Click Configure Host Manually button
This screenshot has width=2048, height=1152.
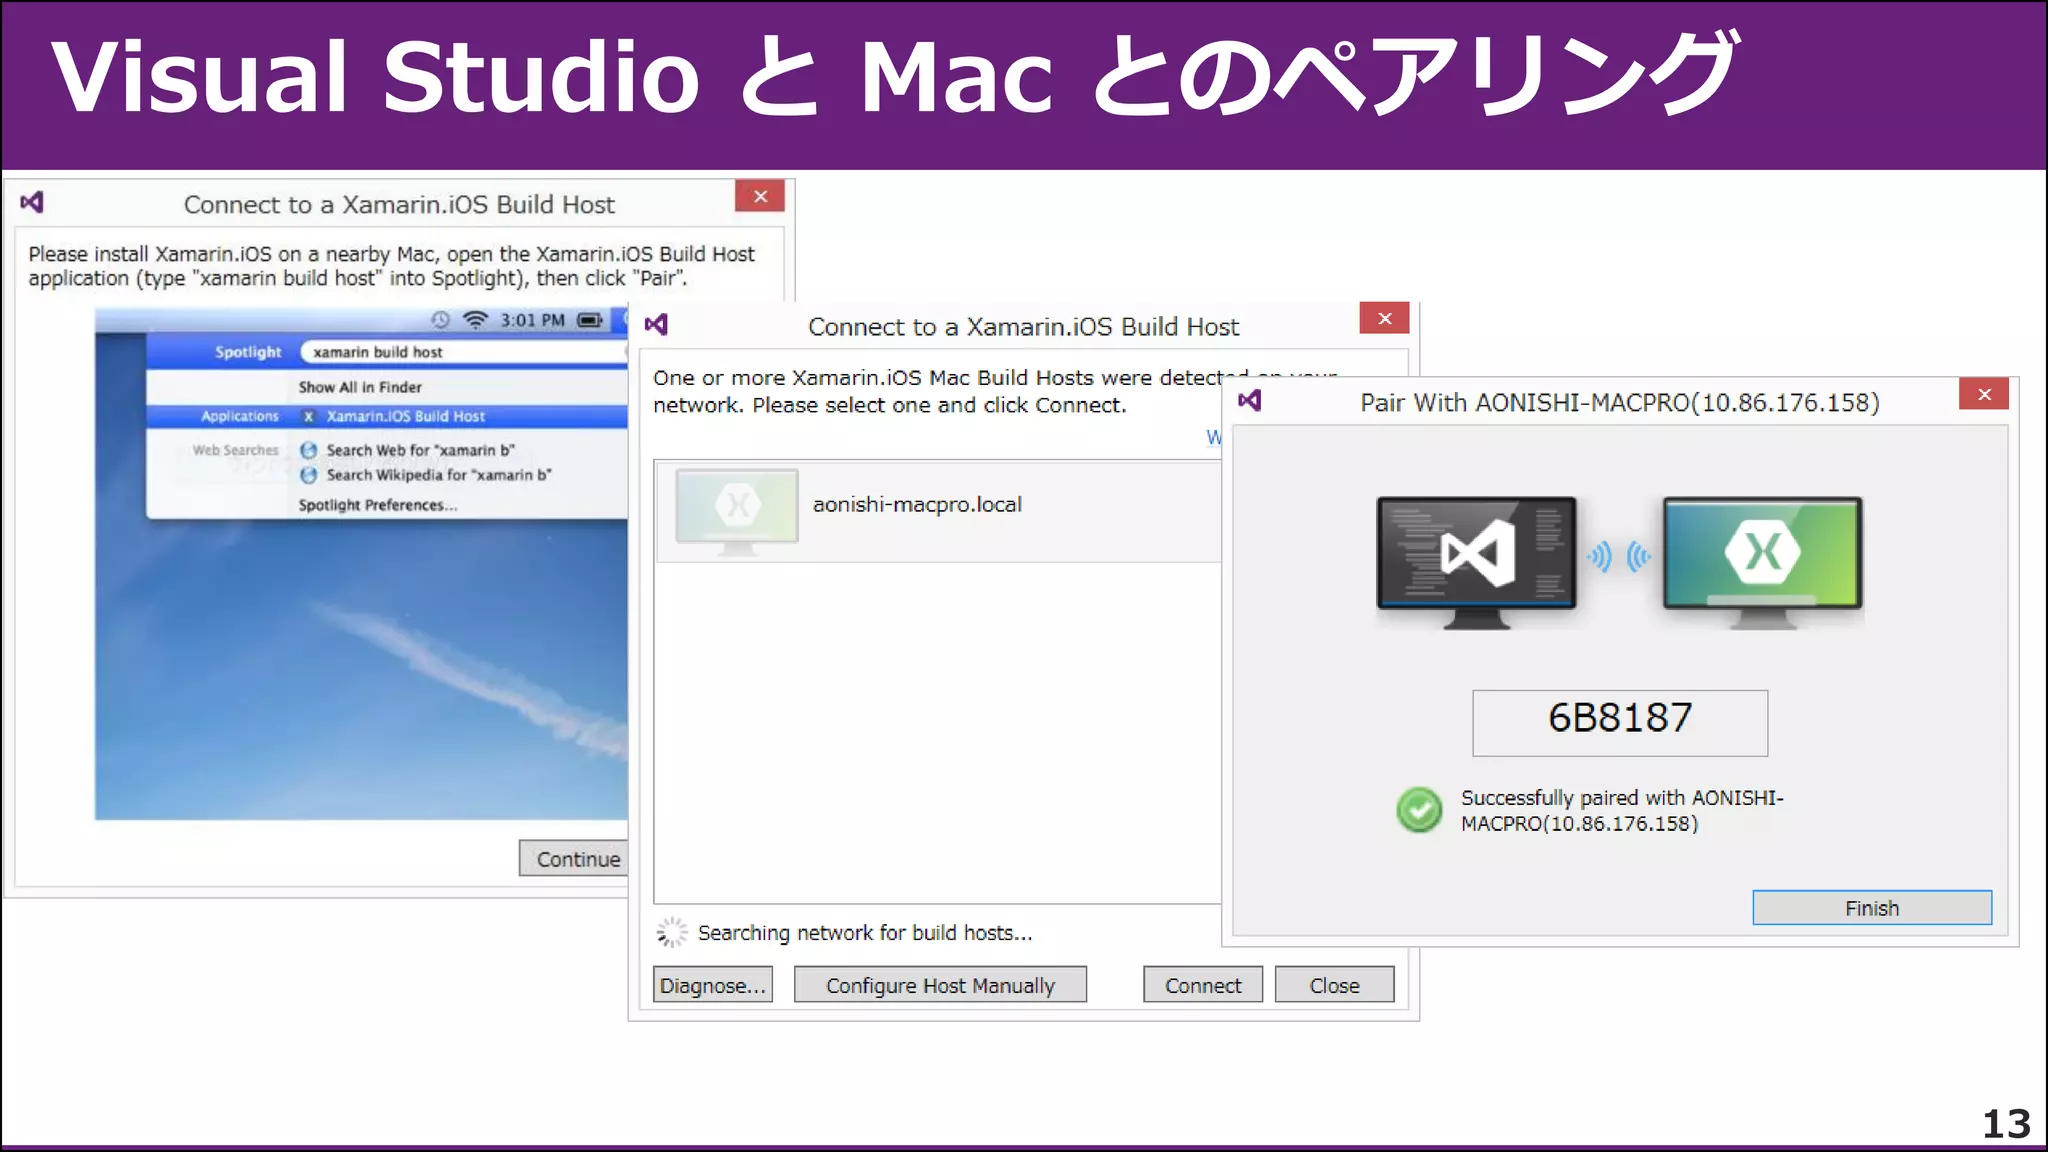pos(940,985)
